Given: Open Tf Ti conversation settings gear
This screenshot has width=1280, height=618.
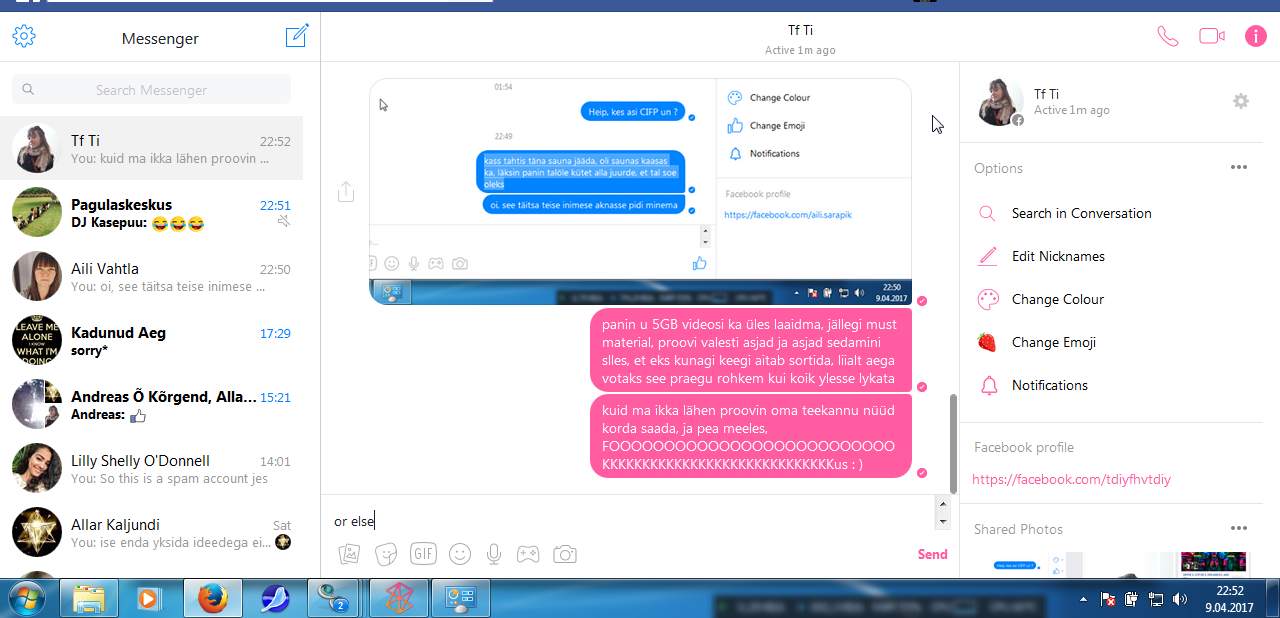Looking at the screenshot, I should coord(1241,101).
